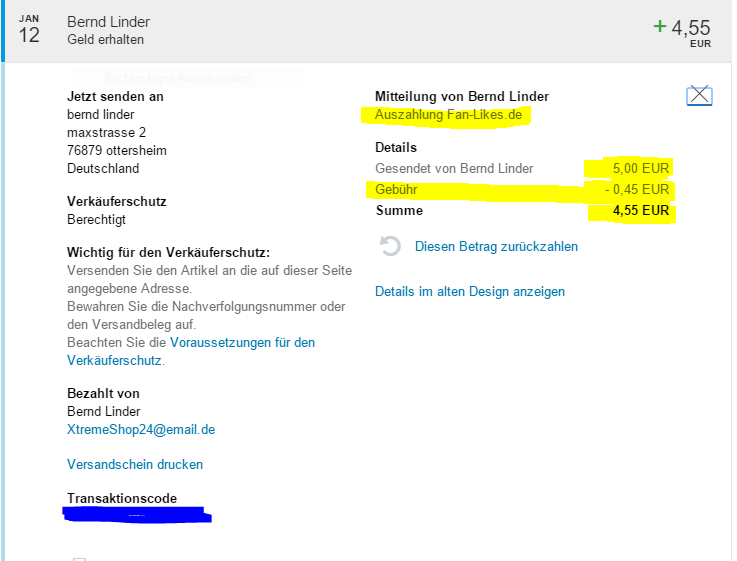Click the highlighted 'Auszahlung Fan-Likes.de' message

[448, 116]
